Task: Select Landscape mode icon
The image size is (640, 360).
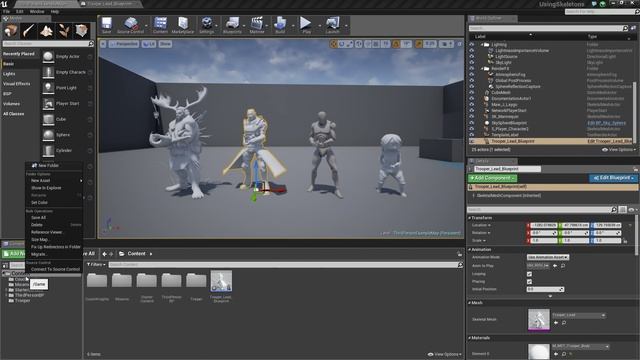Action: coord(46,31)
